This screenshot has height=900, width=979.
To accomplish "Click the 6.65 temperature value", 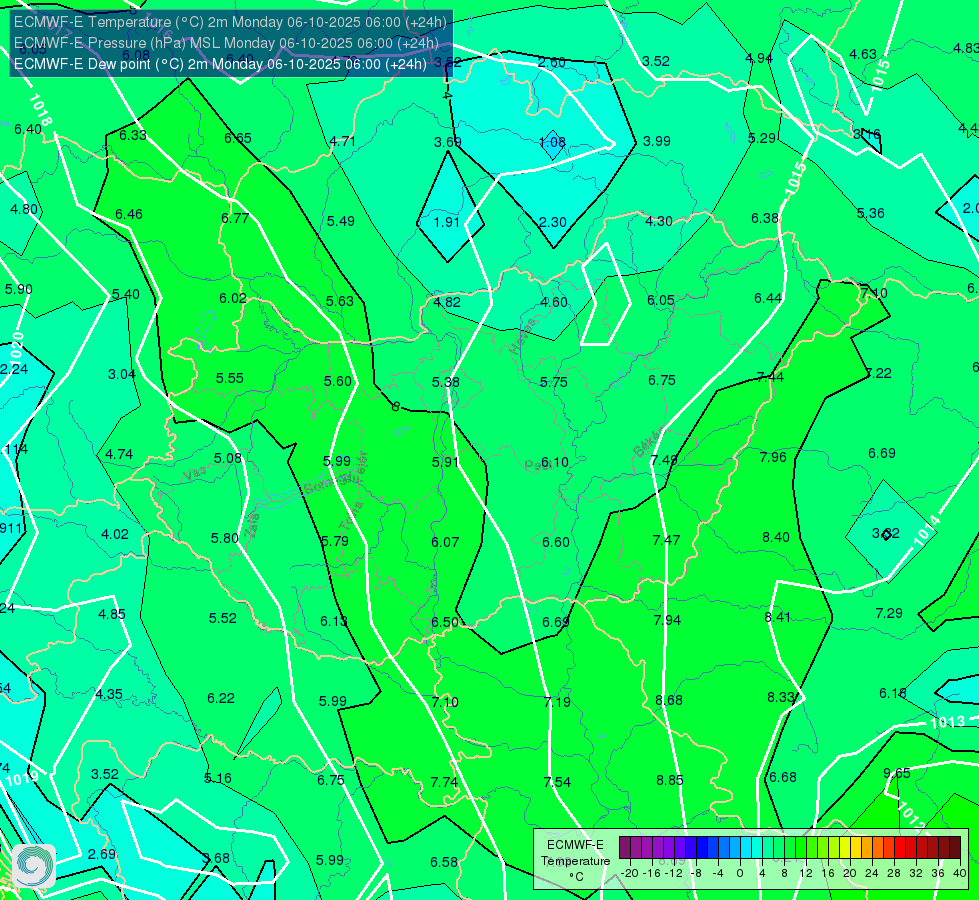I will (238, 138).
